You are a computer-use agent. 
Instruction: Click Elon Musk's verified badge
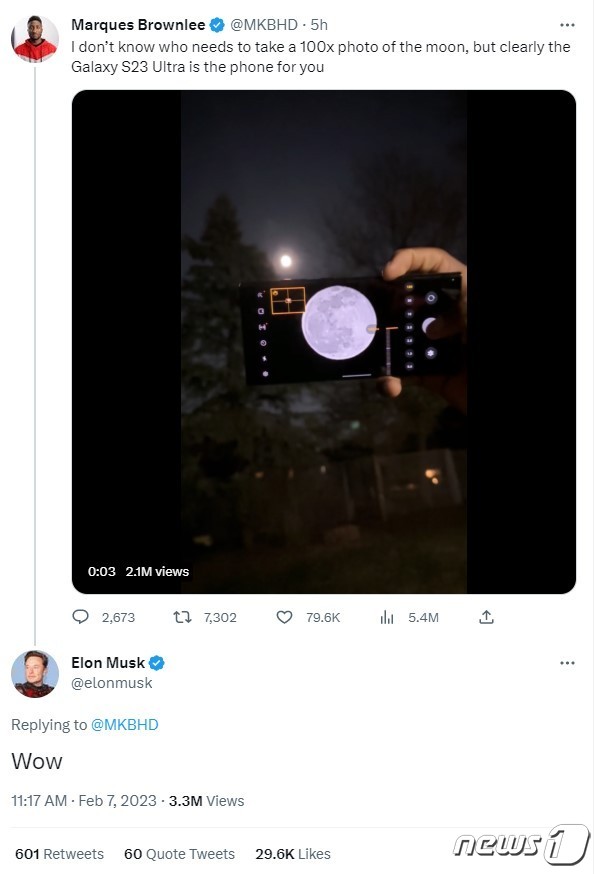tap(157, 663)
